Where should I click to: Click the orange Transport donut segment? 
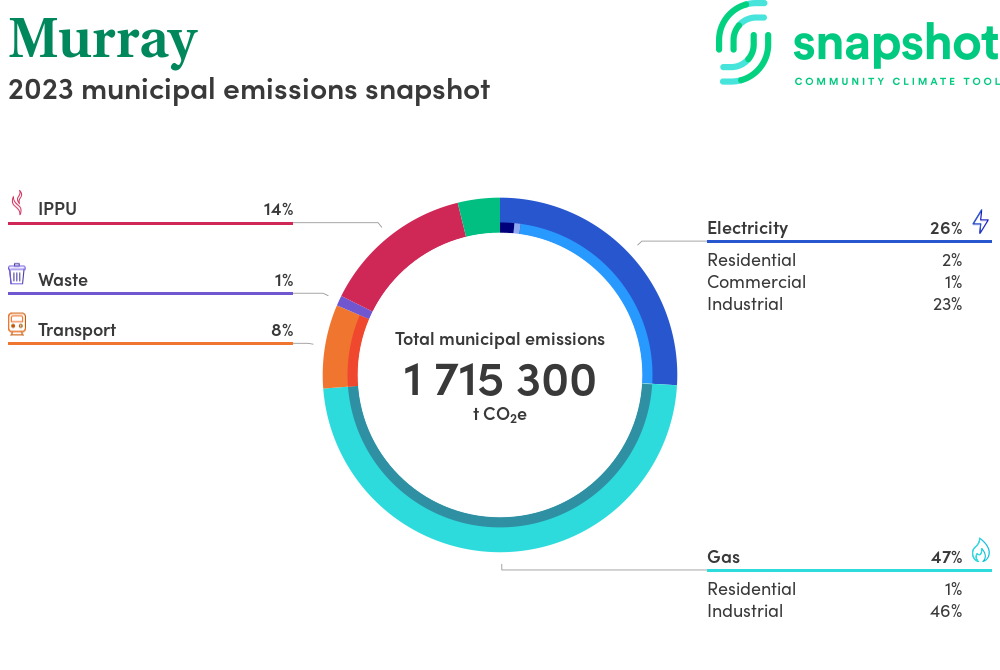tap(336, 350)
